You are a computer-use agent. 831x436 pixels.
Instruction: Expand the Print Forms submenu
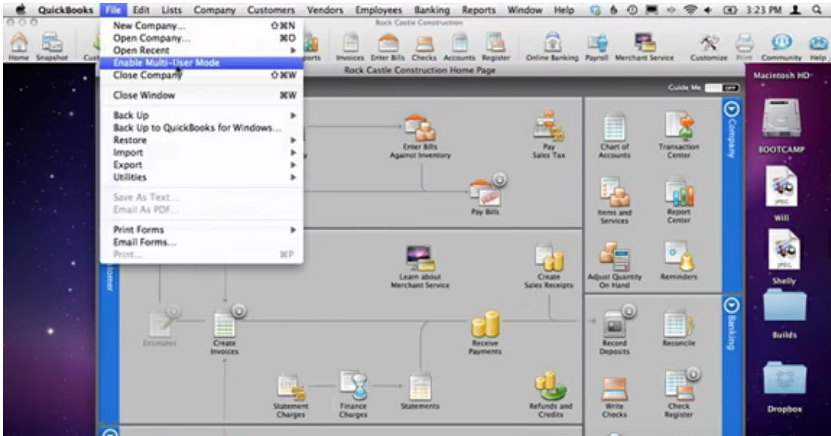201,229
